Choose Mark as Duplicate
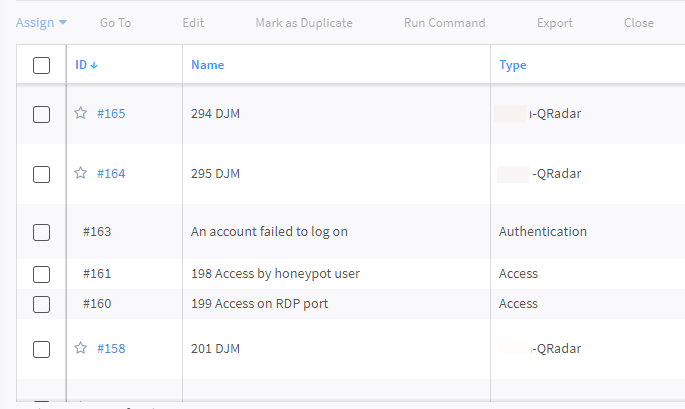Screen dimensions: 685x409 point(303,23)
